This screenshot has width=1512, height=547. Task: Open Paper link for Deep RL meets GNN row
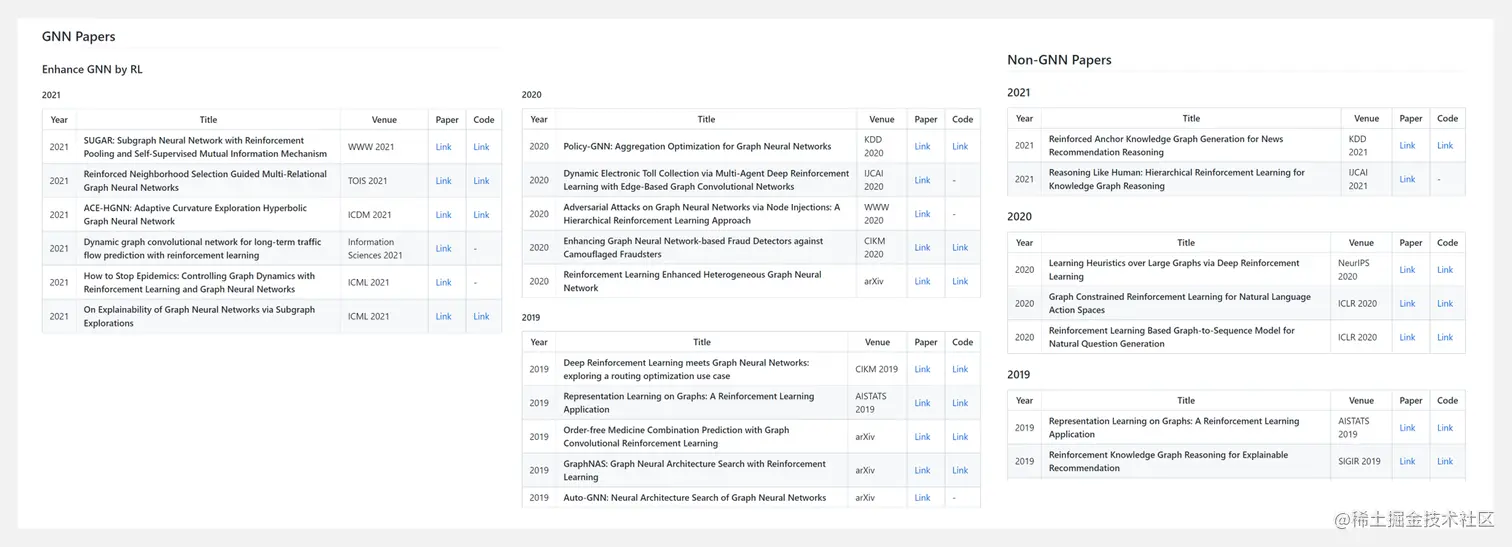click(x=922, y=369)
